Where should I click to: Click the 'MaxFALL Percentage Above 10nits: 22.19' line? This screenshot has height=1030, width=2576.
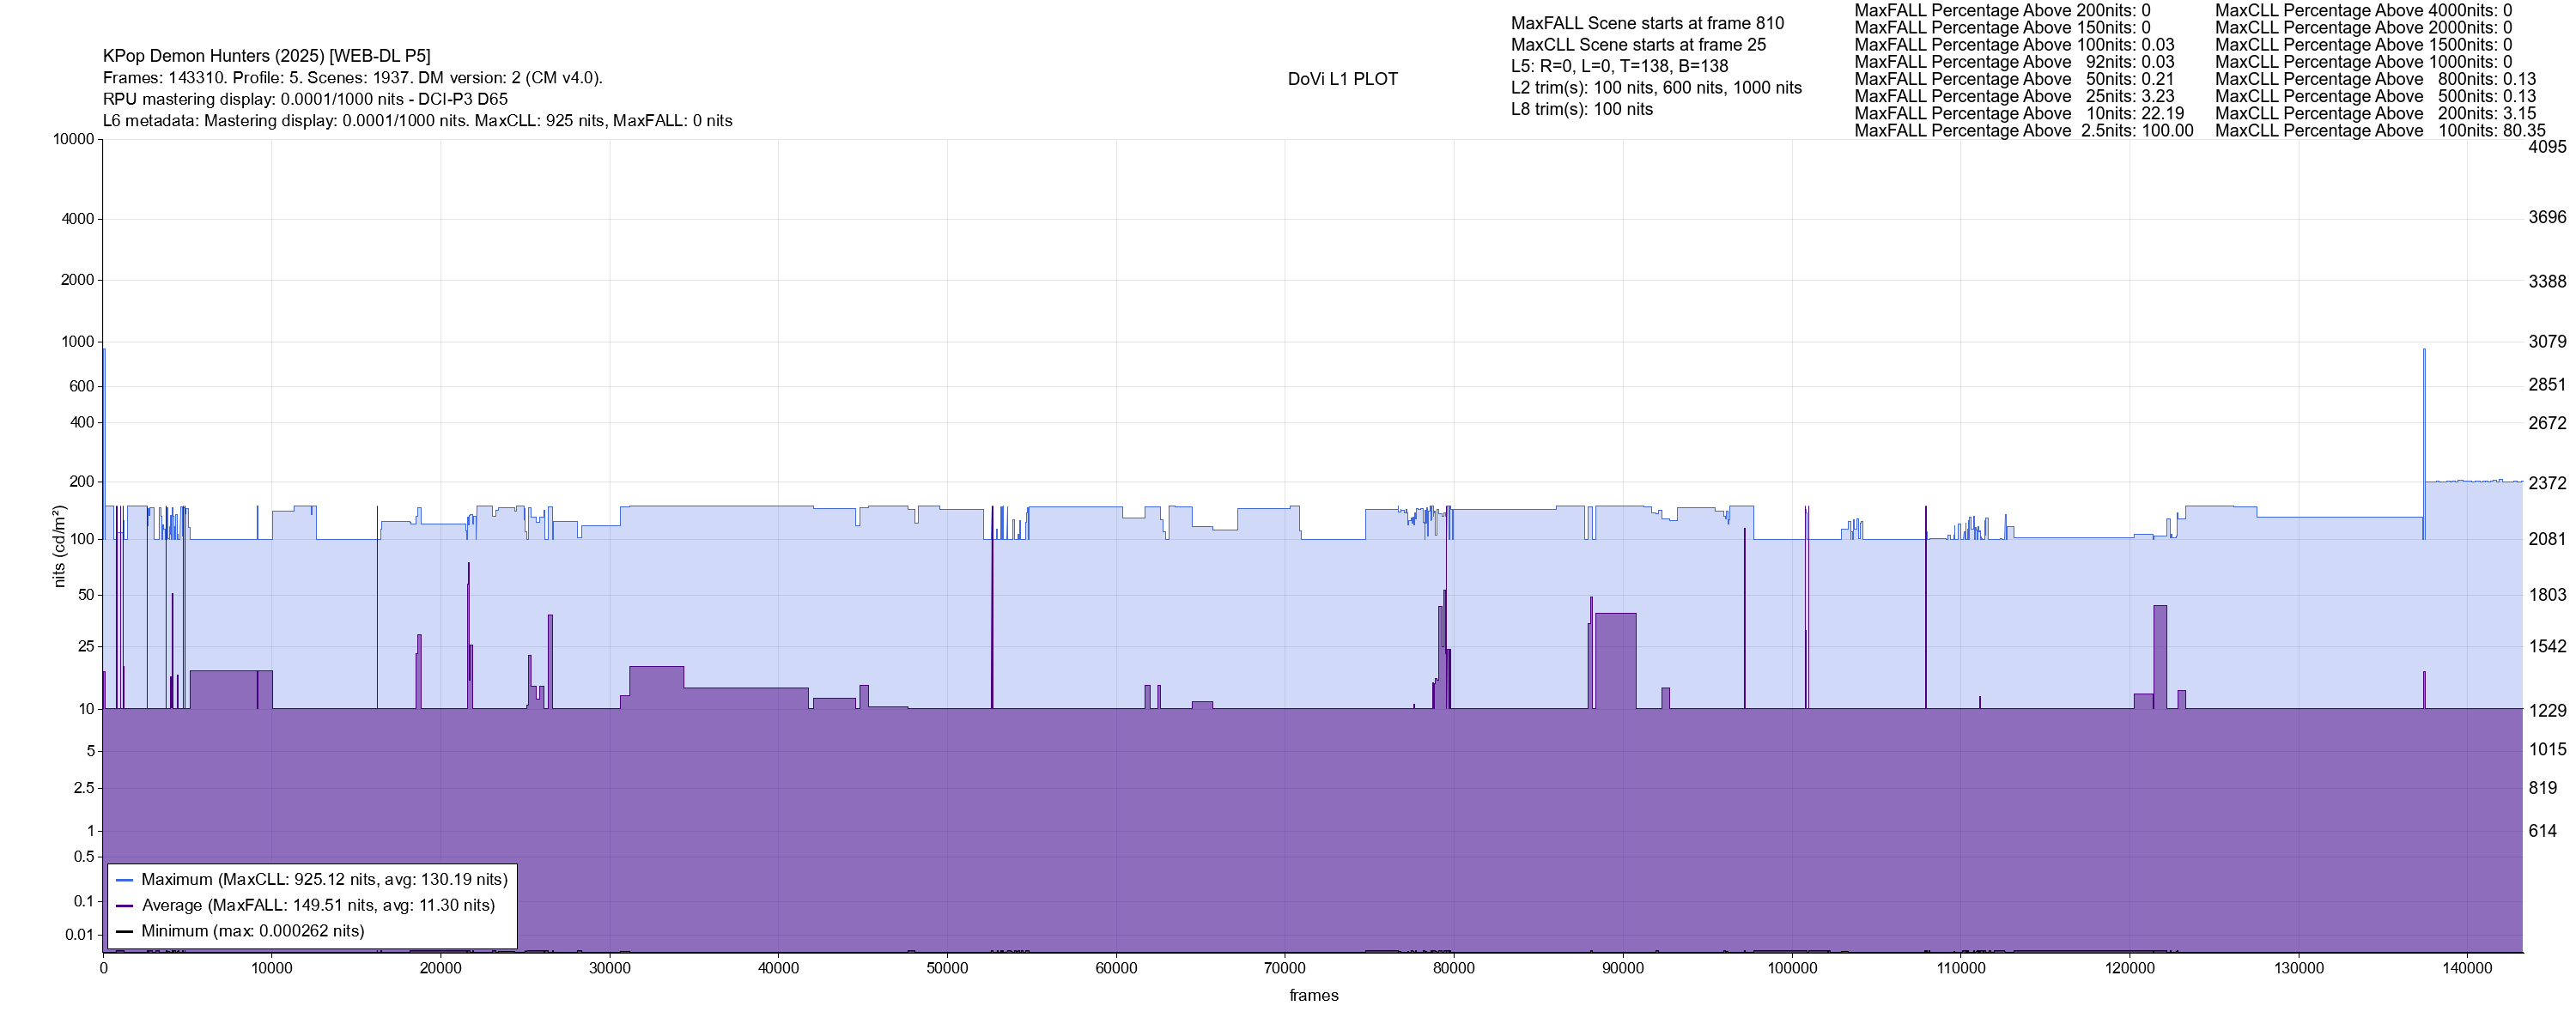2019,114
